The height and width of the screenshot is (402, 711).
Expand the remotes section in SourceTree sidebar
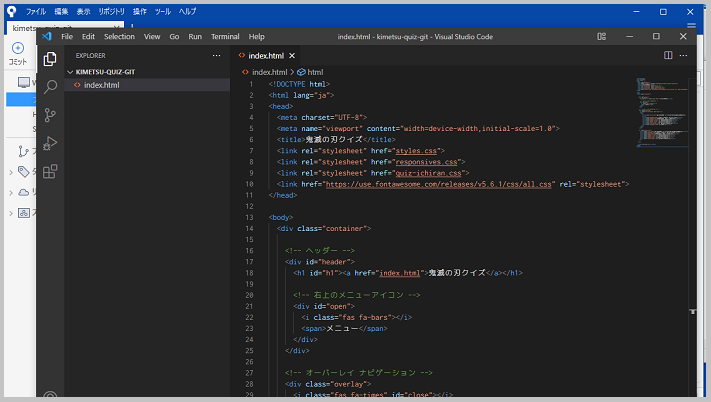pyautogui.click(x=11, y=193)
